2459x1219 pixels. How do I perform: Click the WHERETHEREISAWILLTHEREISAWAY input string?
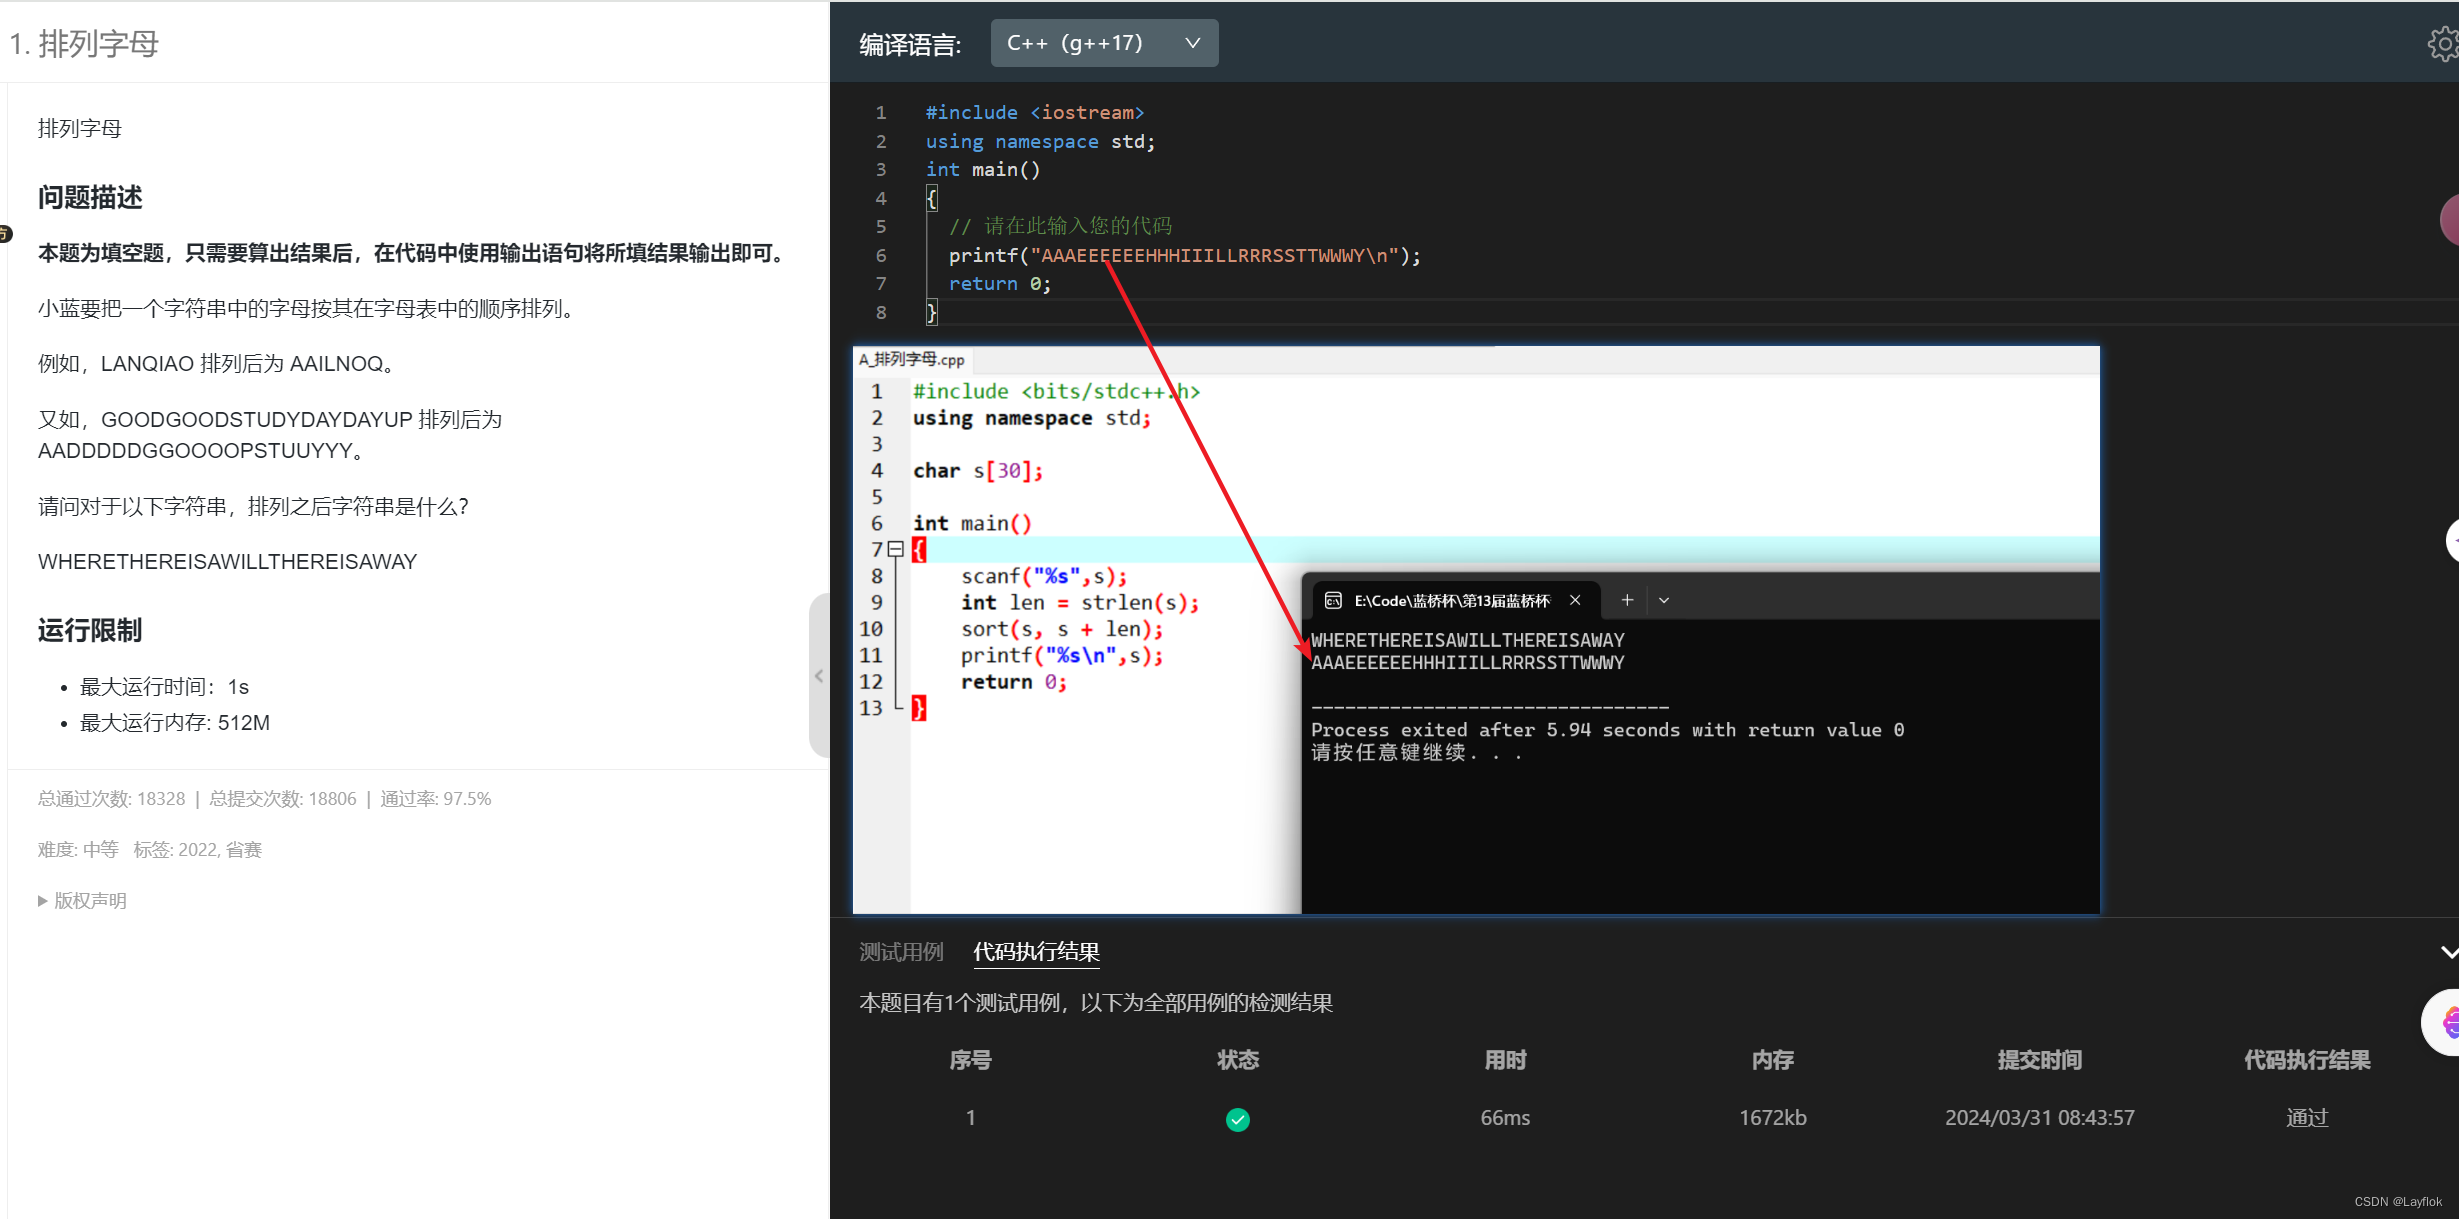pos(227,562)
